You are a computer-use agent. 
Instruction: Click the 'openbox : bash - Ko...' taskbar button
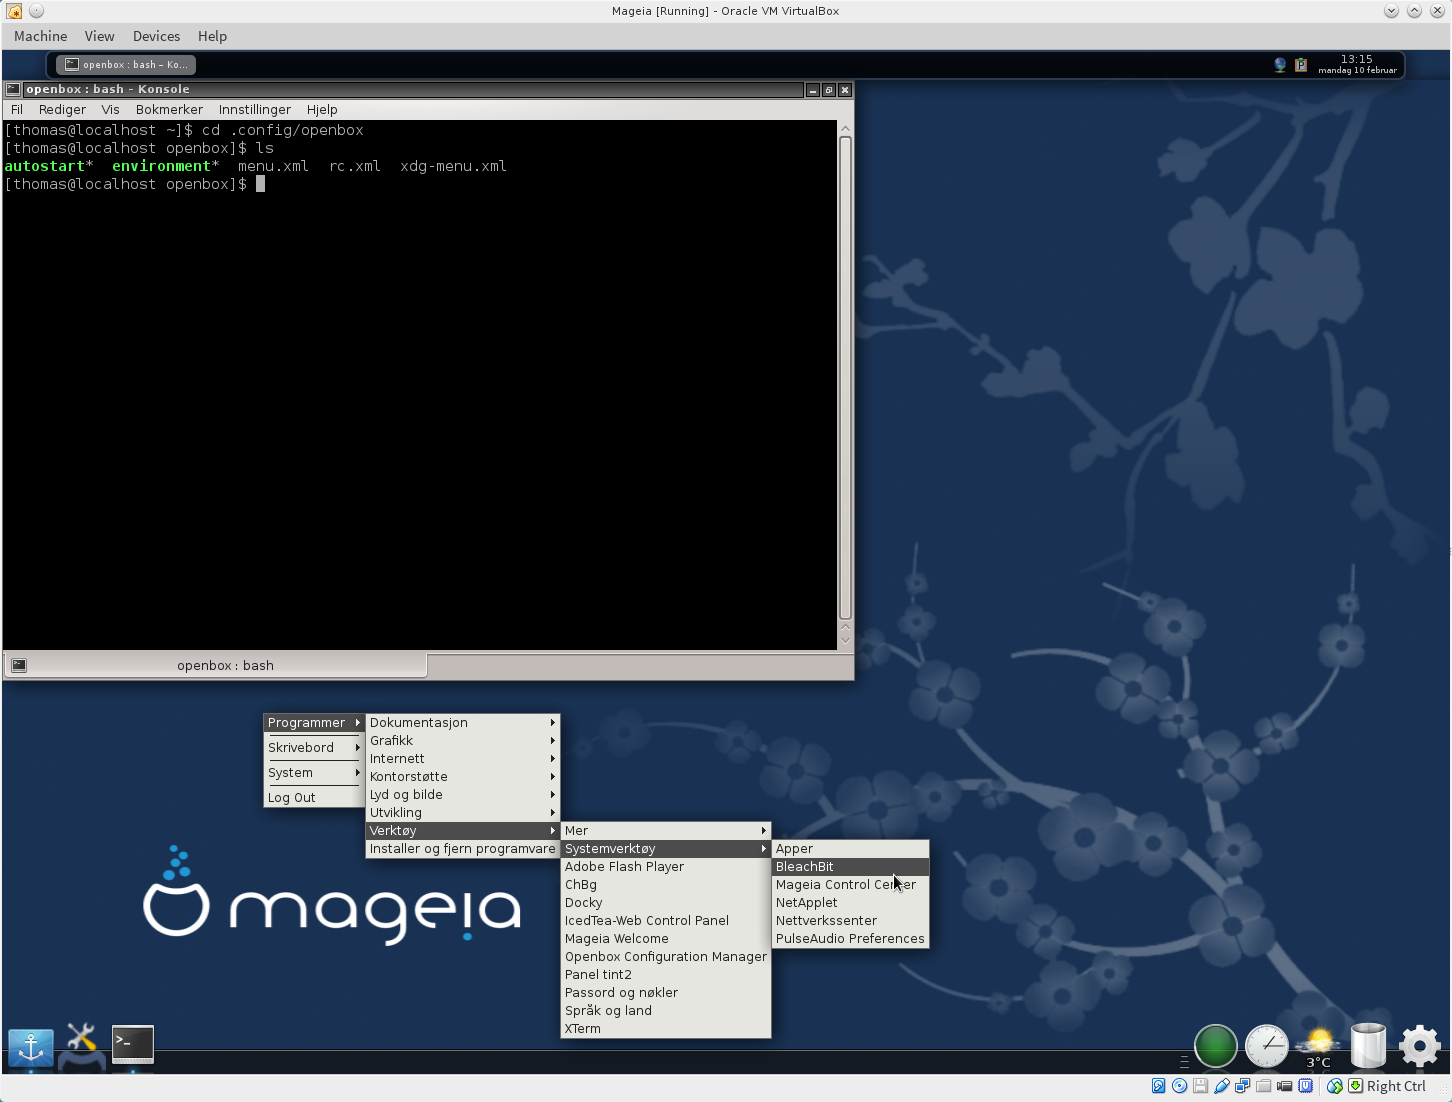pyautogui.click(x=126, y=64)
